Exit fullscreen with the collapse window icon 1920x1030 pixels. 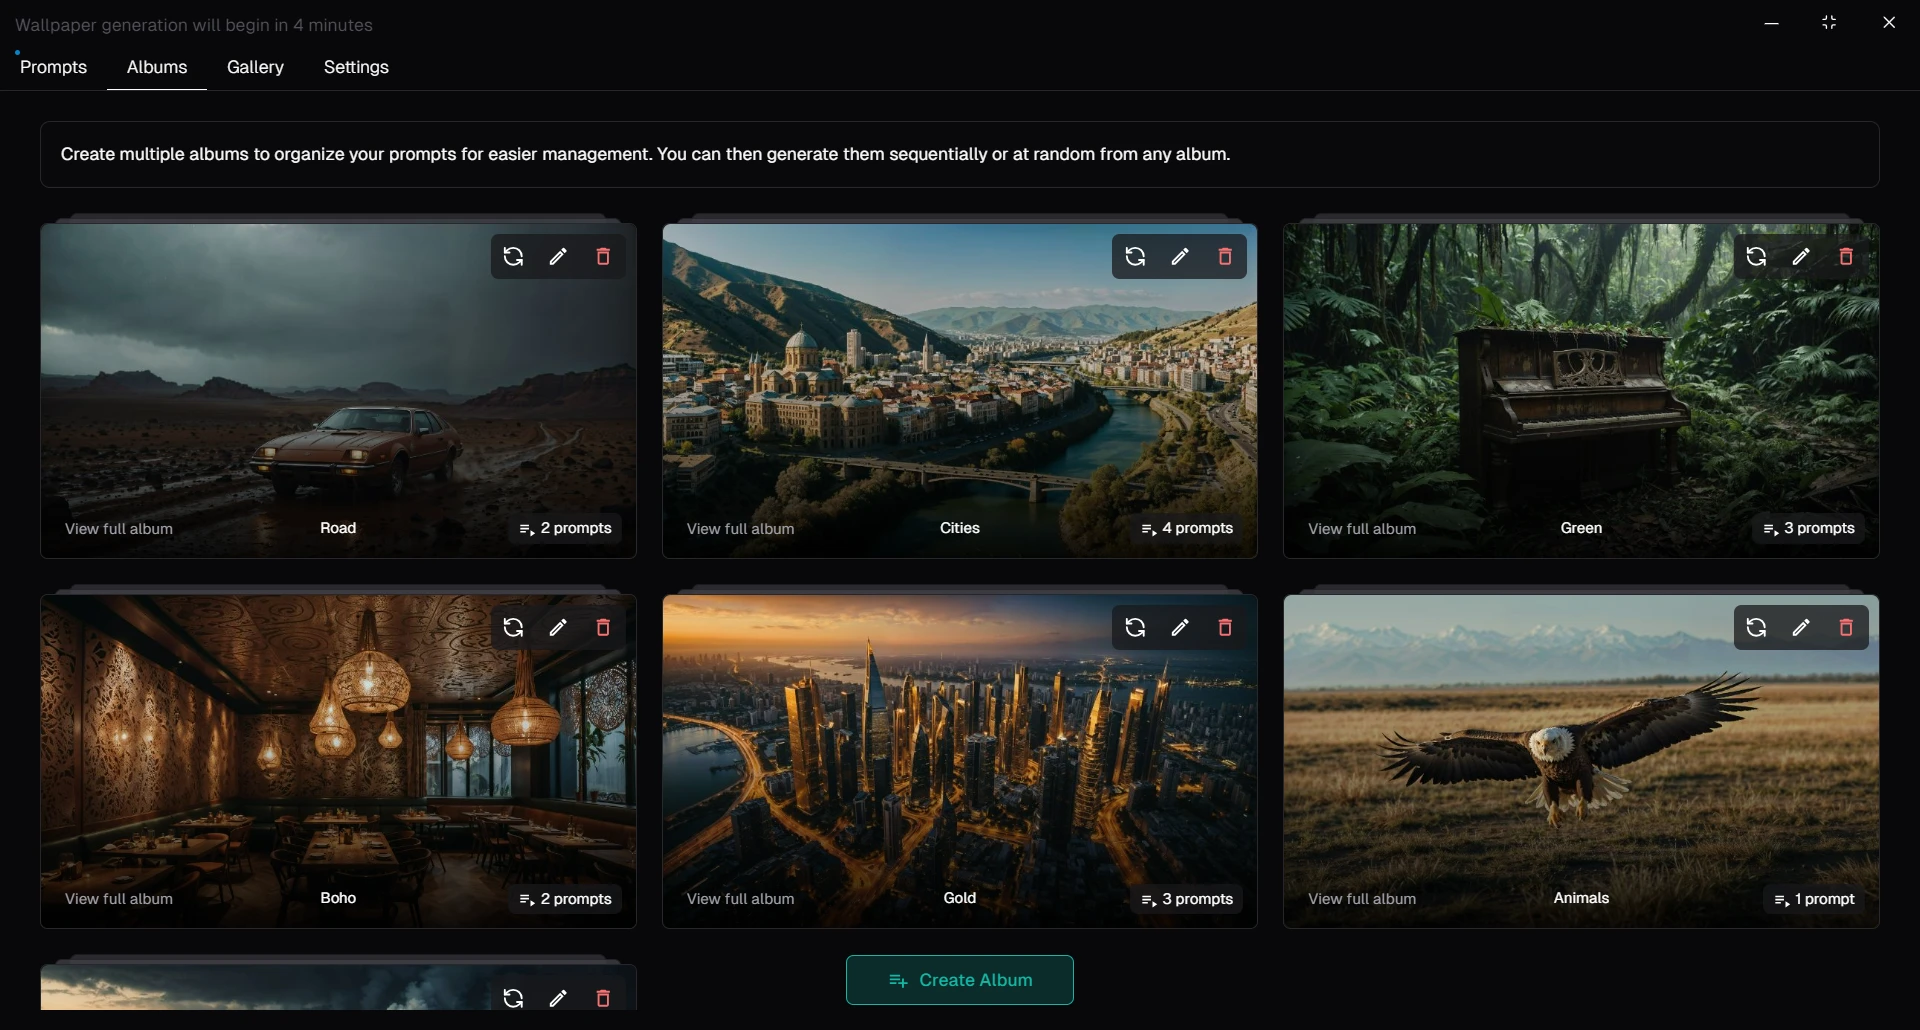1829,22
